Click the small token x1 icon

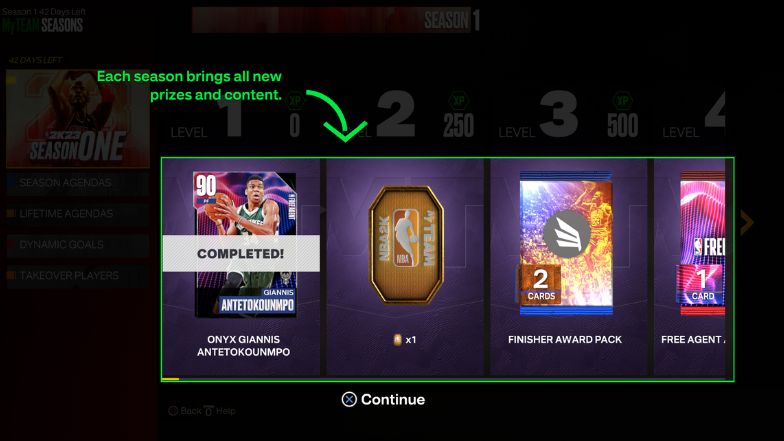click(x=398, y=340)
